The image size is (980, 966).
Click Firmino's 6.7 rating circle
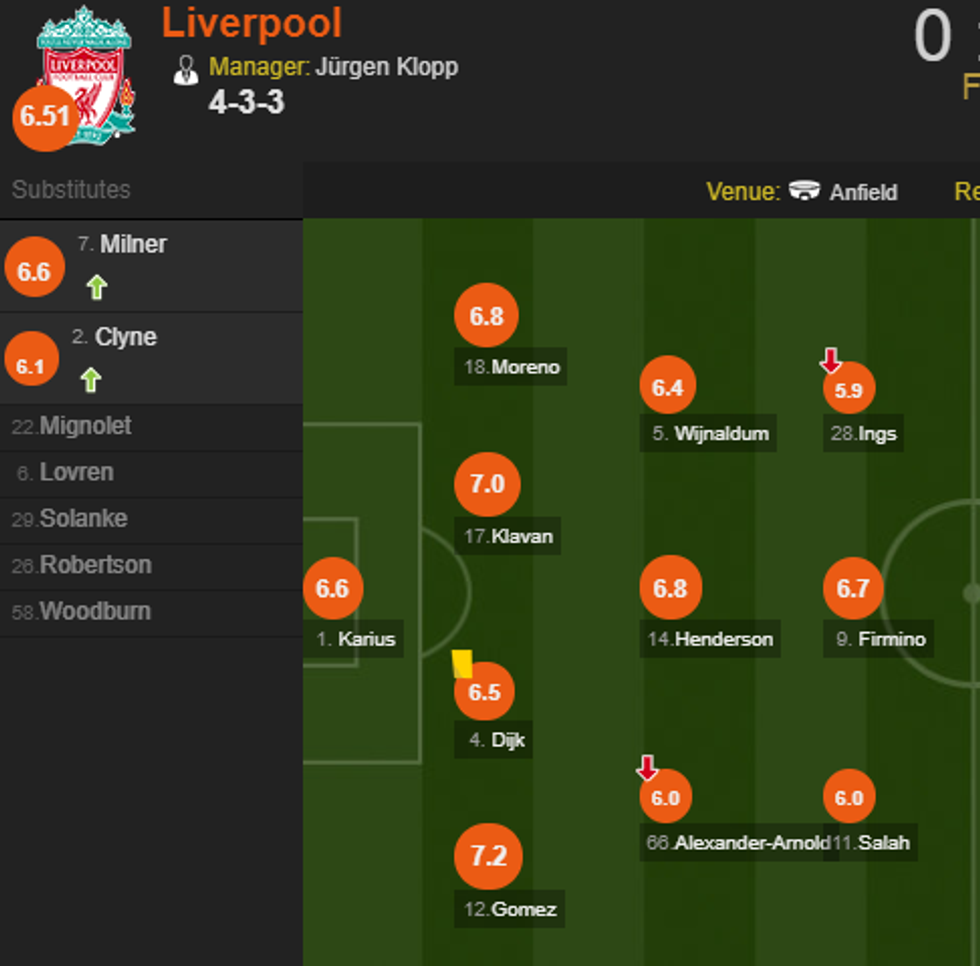coord(853,589)
